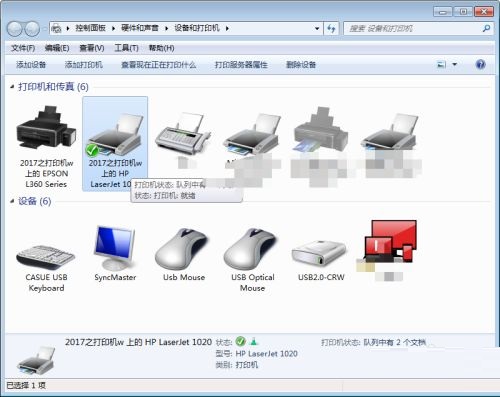Click the Forward navigation arrow
The image size is (500, 397).
33,29
